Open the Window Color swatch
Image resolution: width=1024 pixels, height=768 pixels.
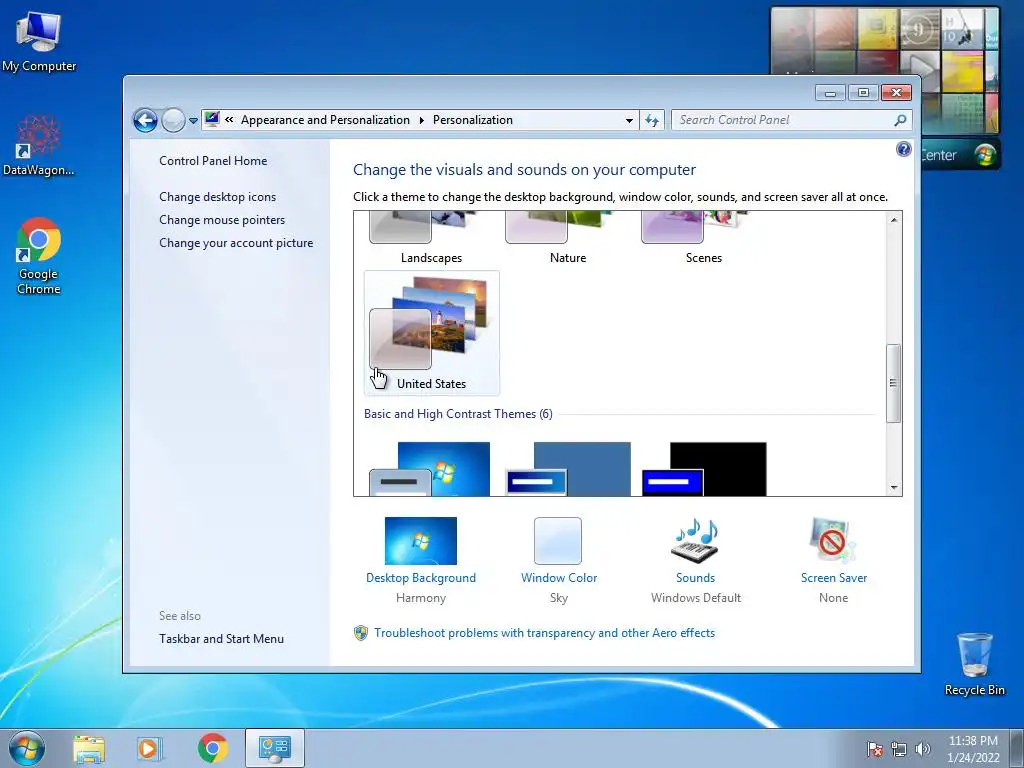pos(558,541)
